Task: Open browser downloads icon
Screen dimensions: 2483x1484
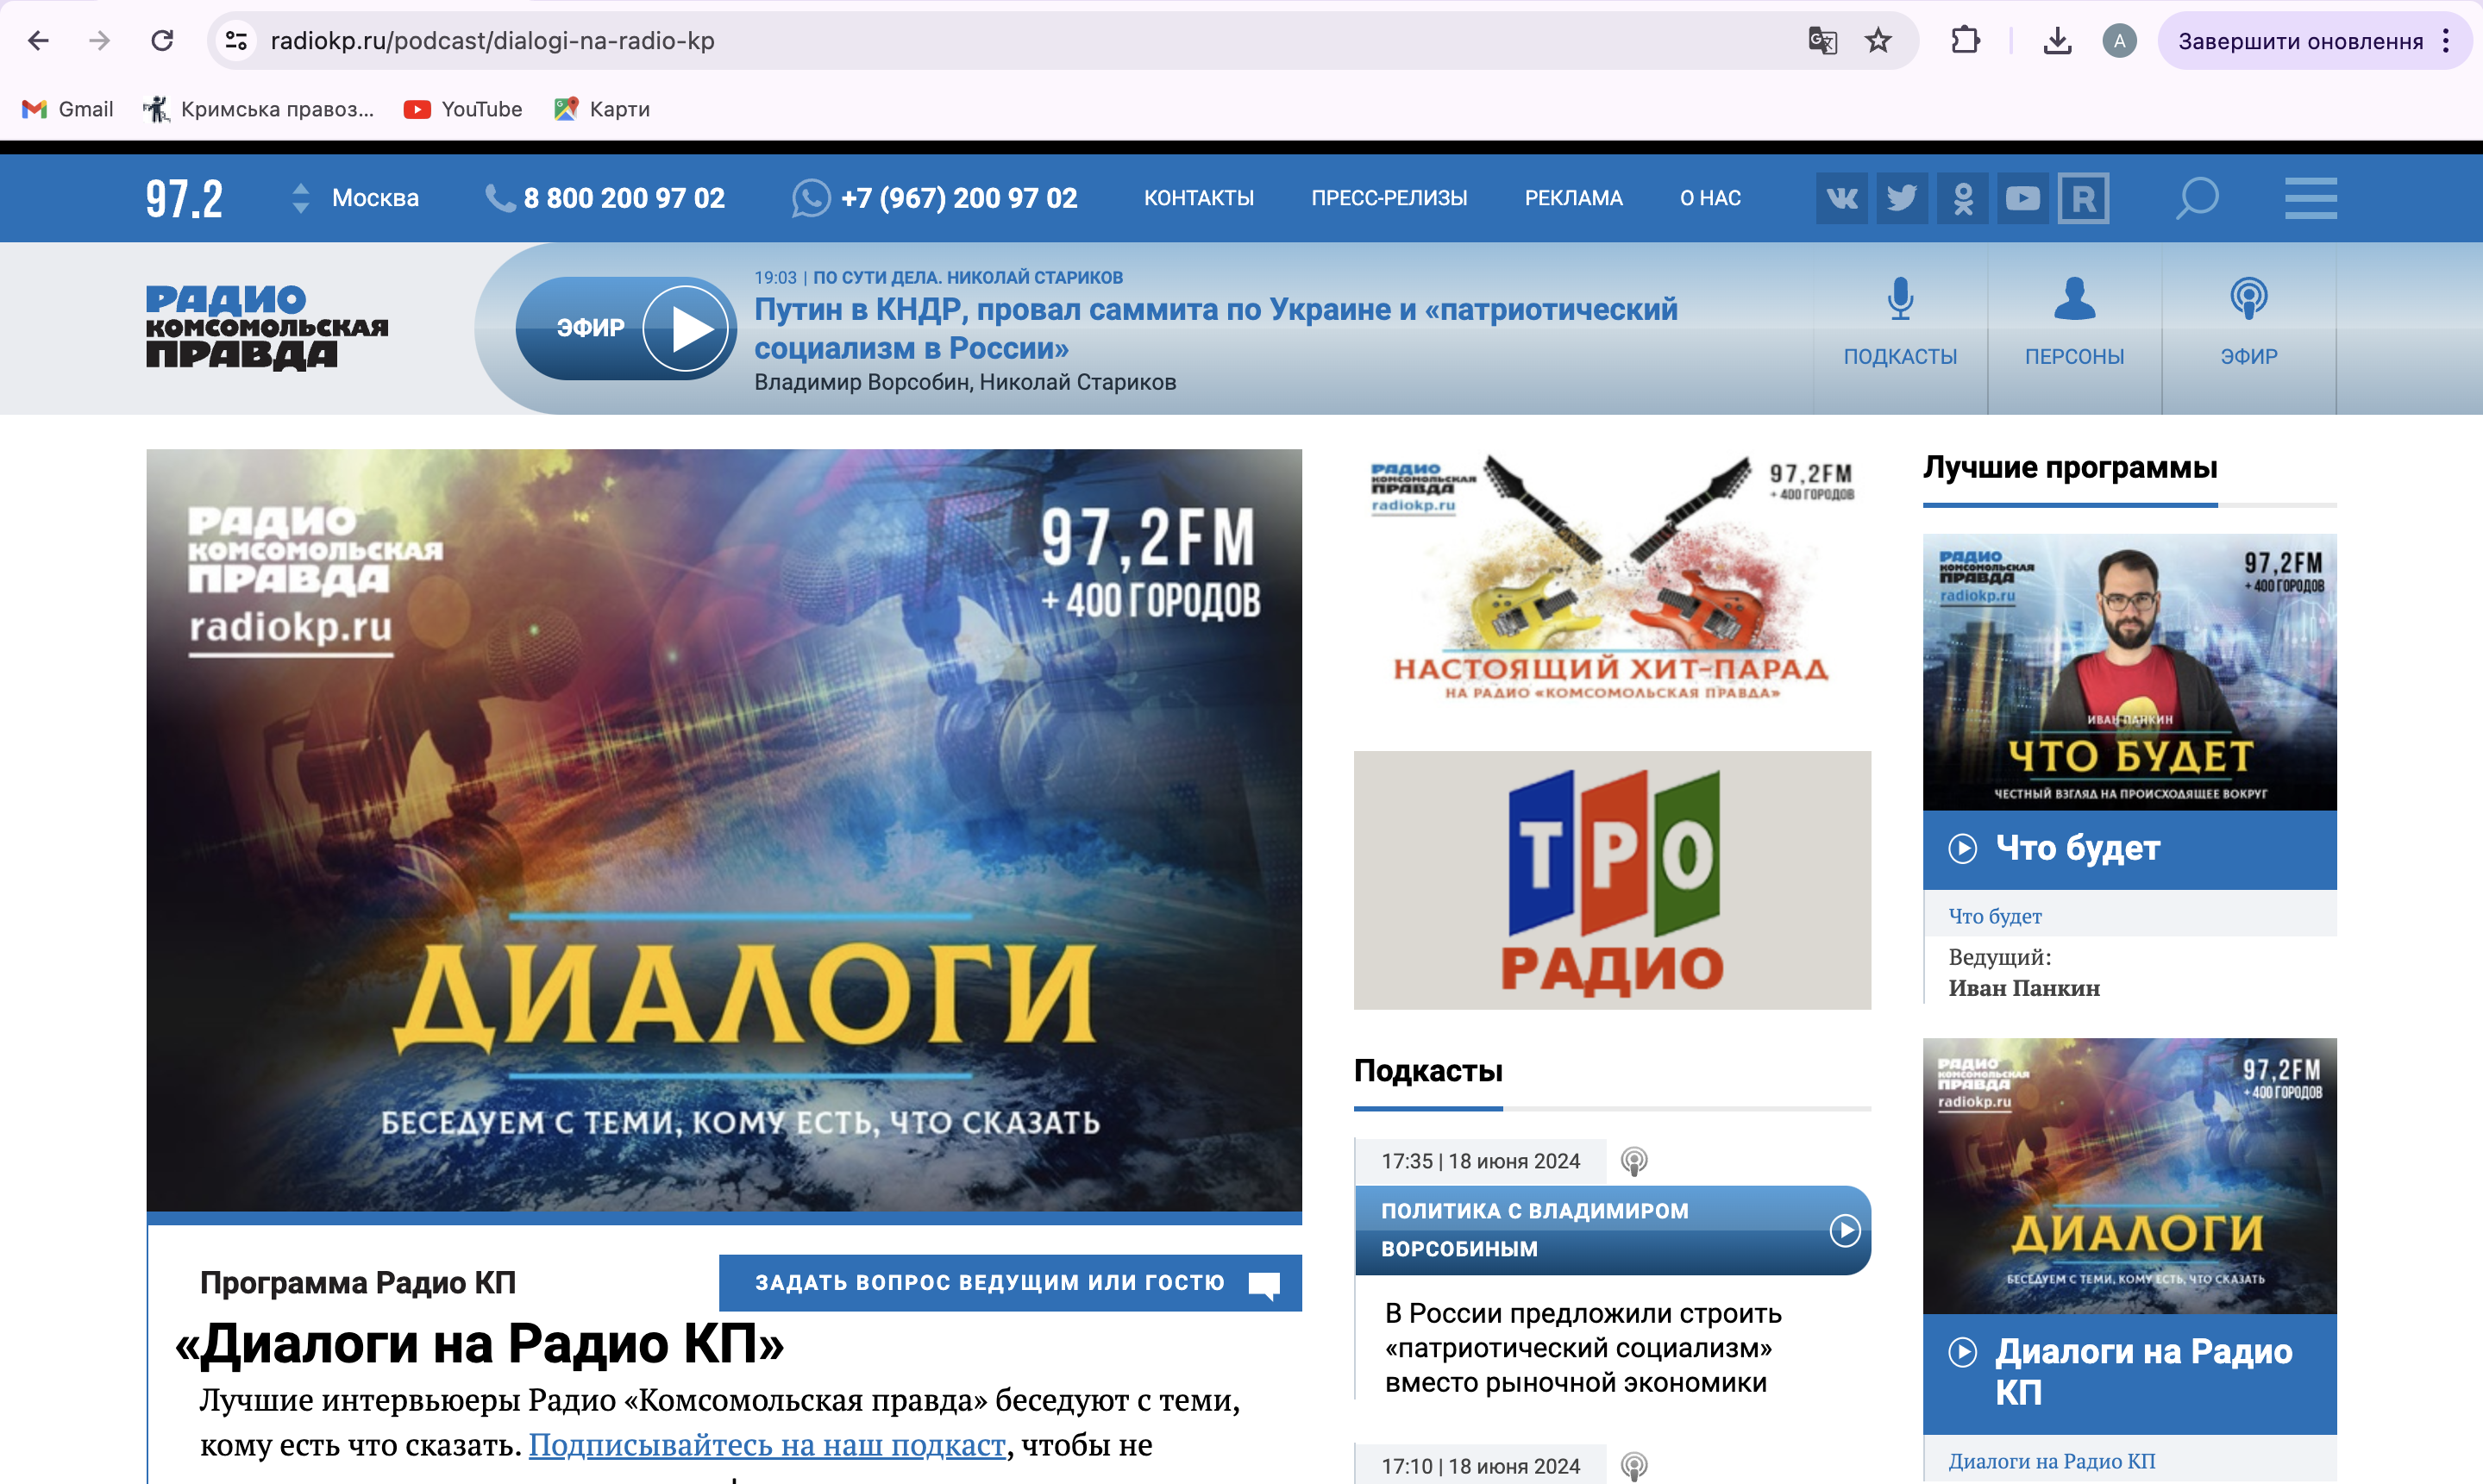Action: (2057, 41)
